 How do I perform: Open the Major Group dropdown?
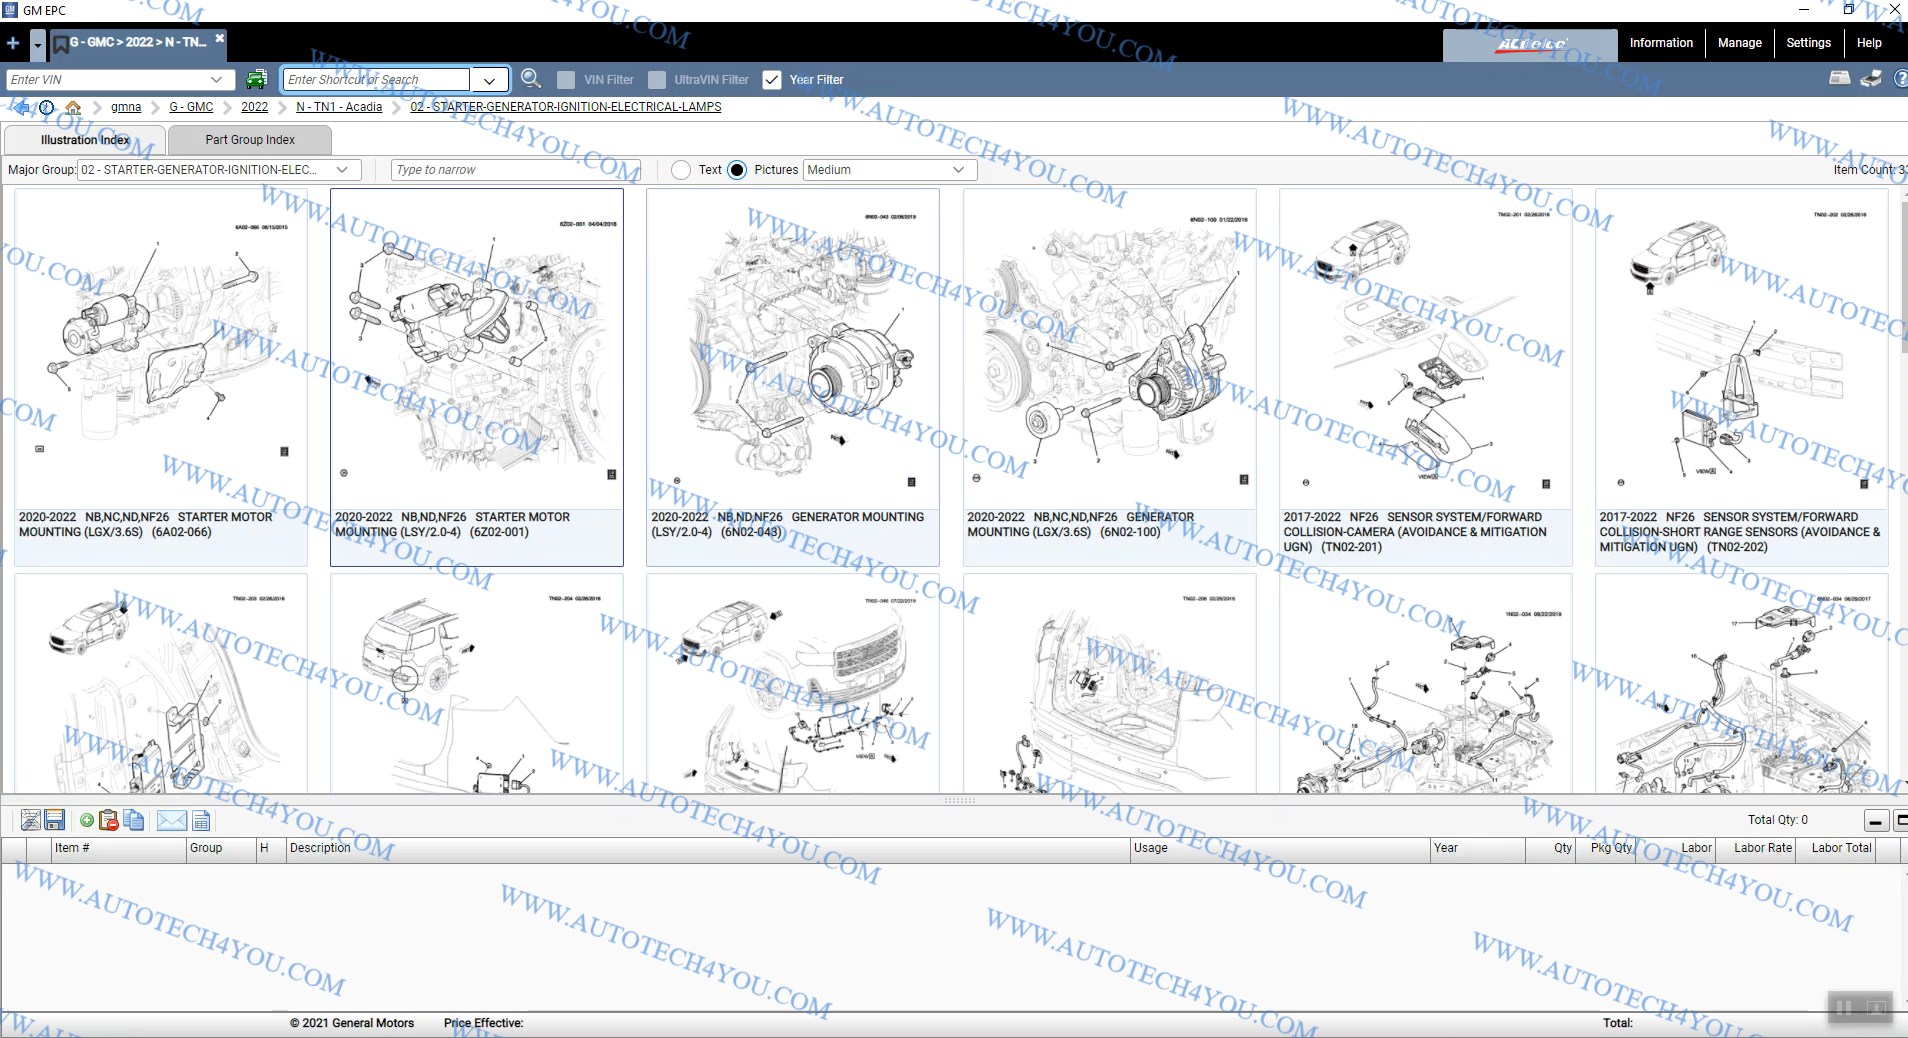[343, 170]
